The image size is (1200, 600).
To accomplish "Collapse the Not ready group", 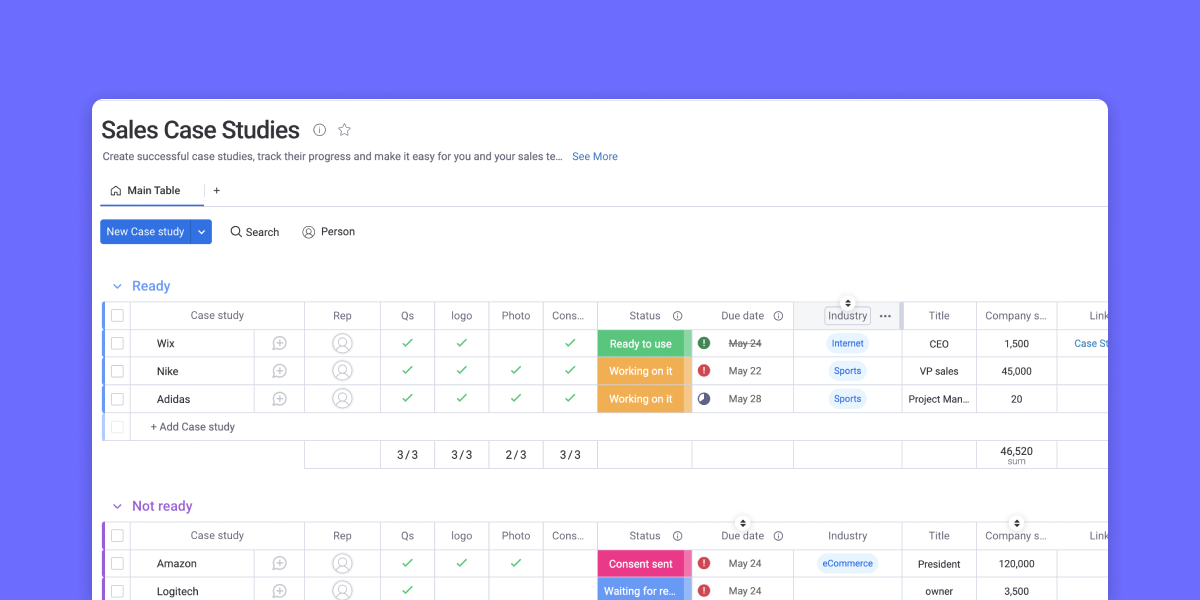I will (x=117, y=507).
